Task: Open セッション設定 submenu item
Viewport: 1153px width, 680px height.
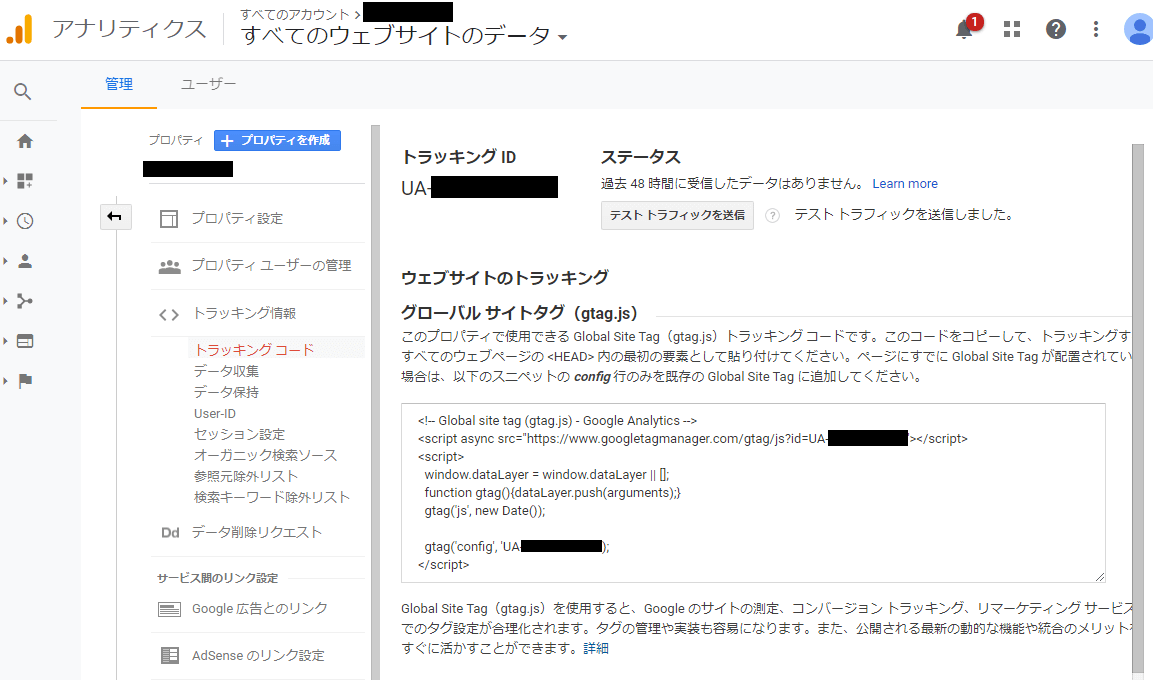Action: click(x=239, y=434)
